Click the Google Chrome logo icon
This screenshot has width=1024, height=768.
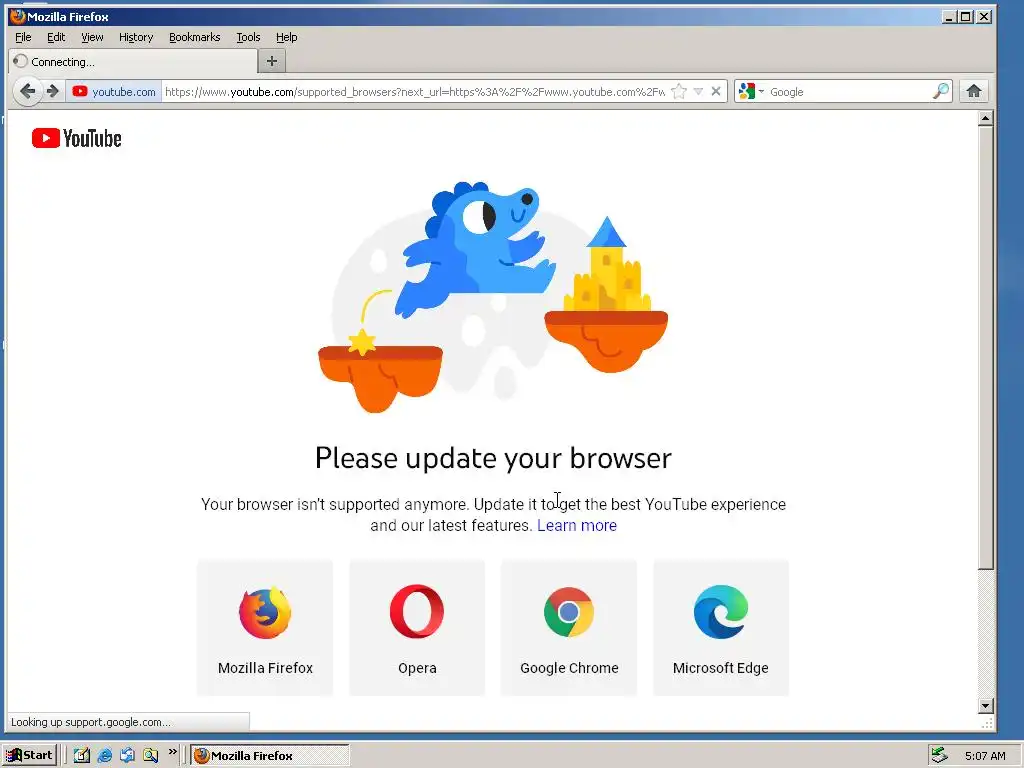[569, 612]
